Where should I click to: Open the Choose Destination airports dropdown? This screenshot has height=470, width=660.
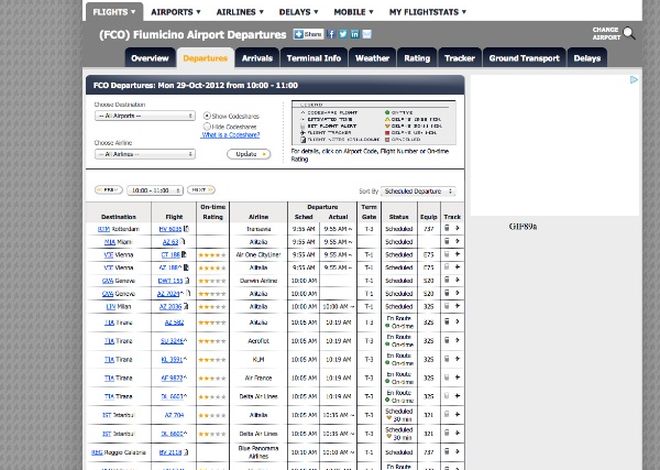[x=145, y=116]
